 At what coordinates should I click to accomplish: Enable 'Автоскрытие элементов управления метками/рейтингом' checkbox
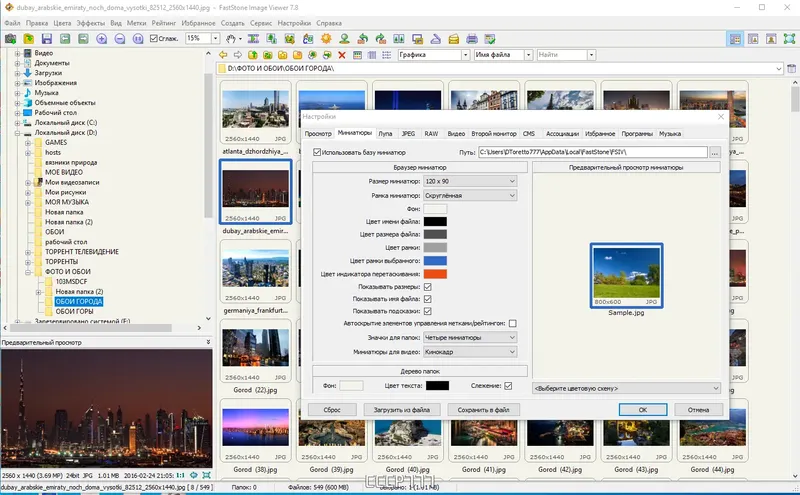click(512, 324)
